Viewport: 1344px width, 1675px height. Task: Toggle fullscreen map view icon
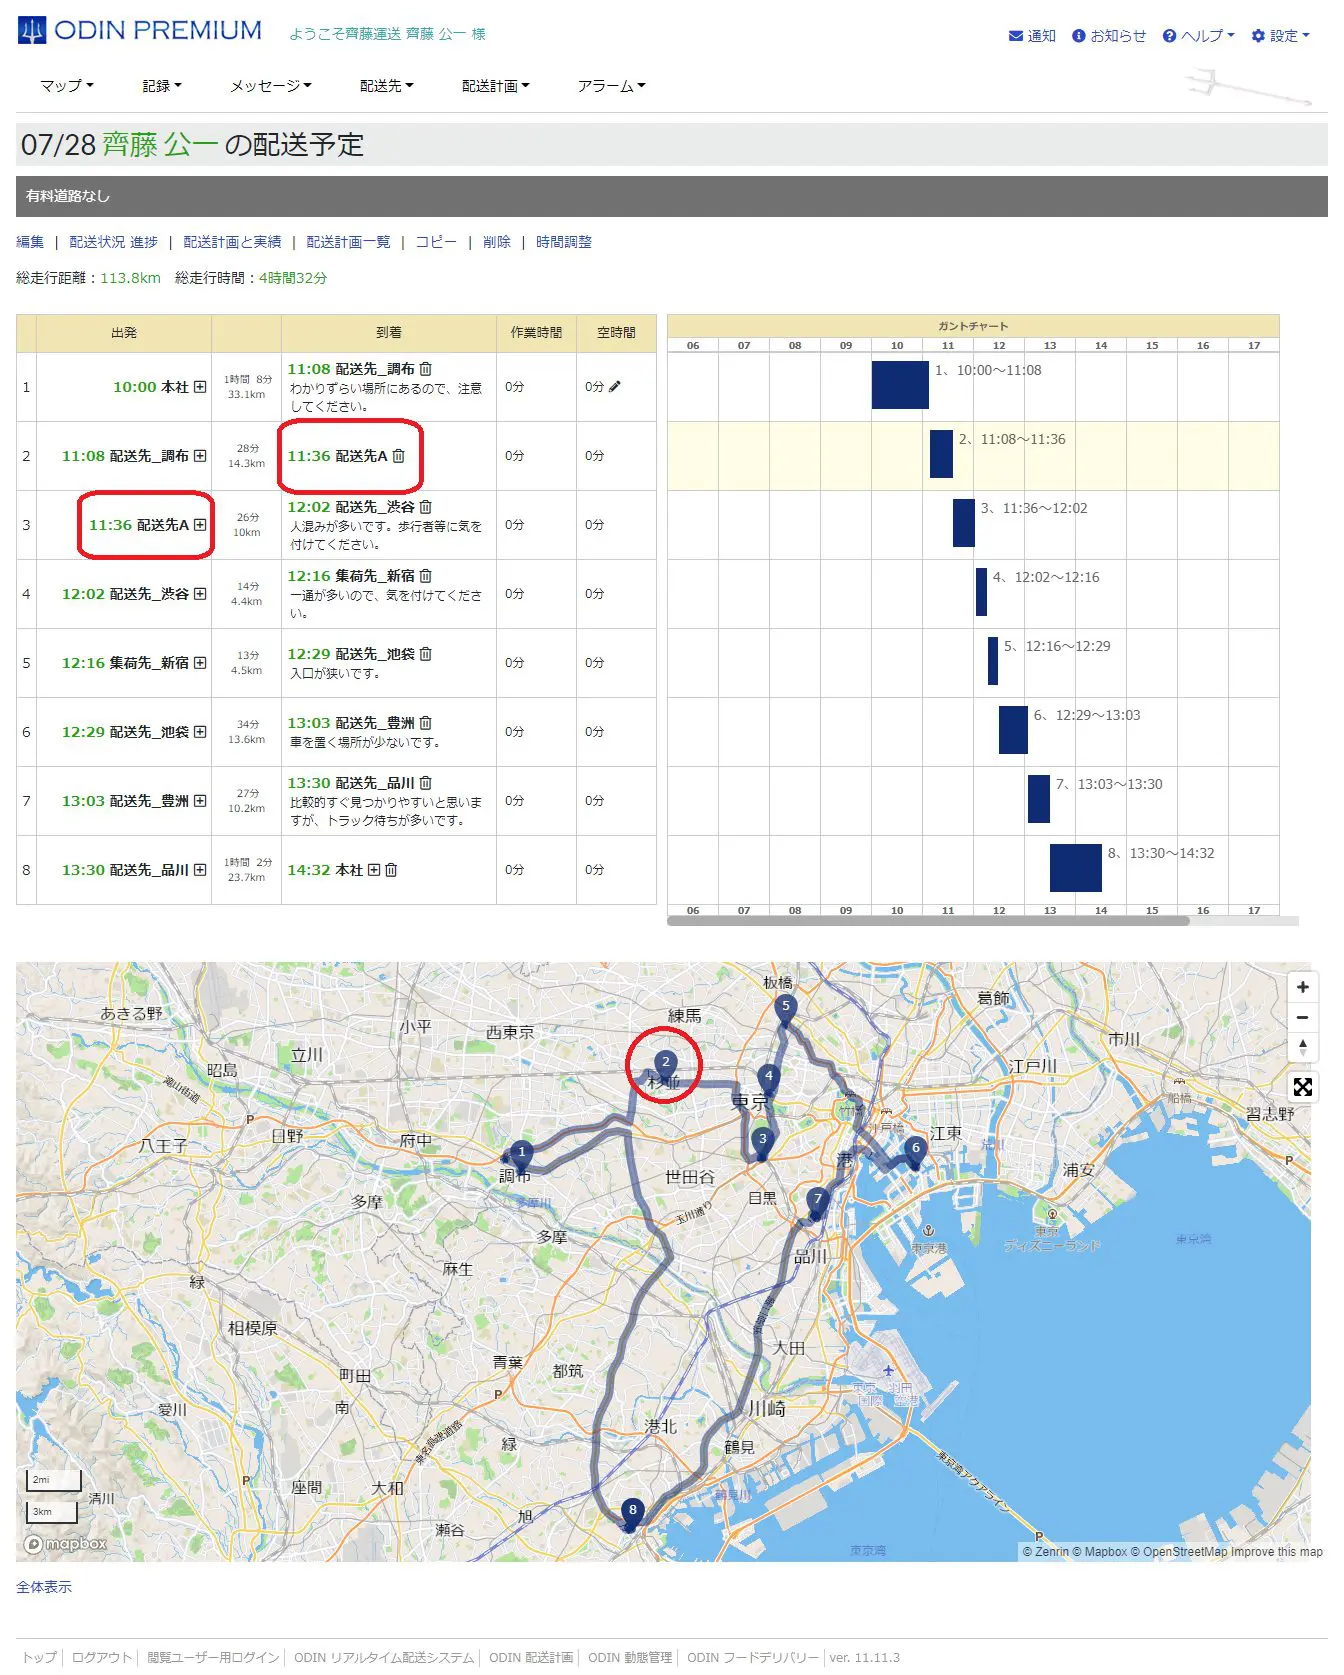click(1302, 1087)
